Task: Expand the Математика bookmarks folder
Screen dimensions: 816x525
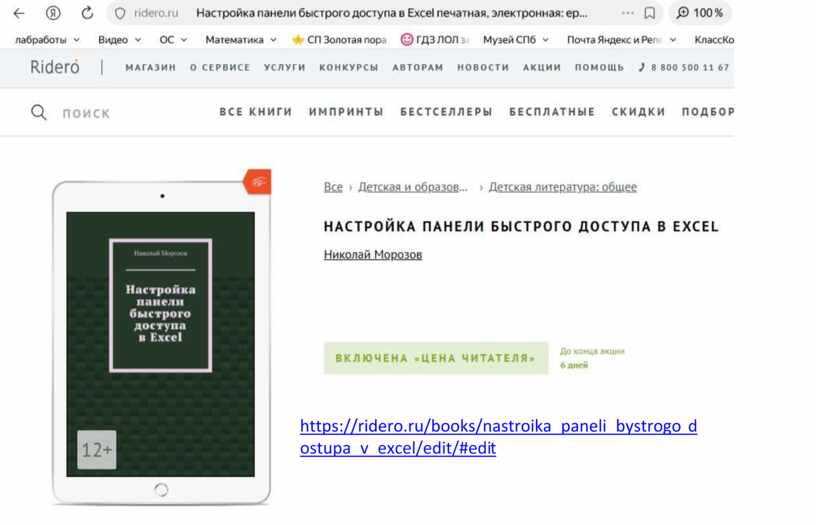Action: click(241, 40)
